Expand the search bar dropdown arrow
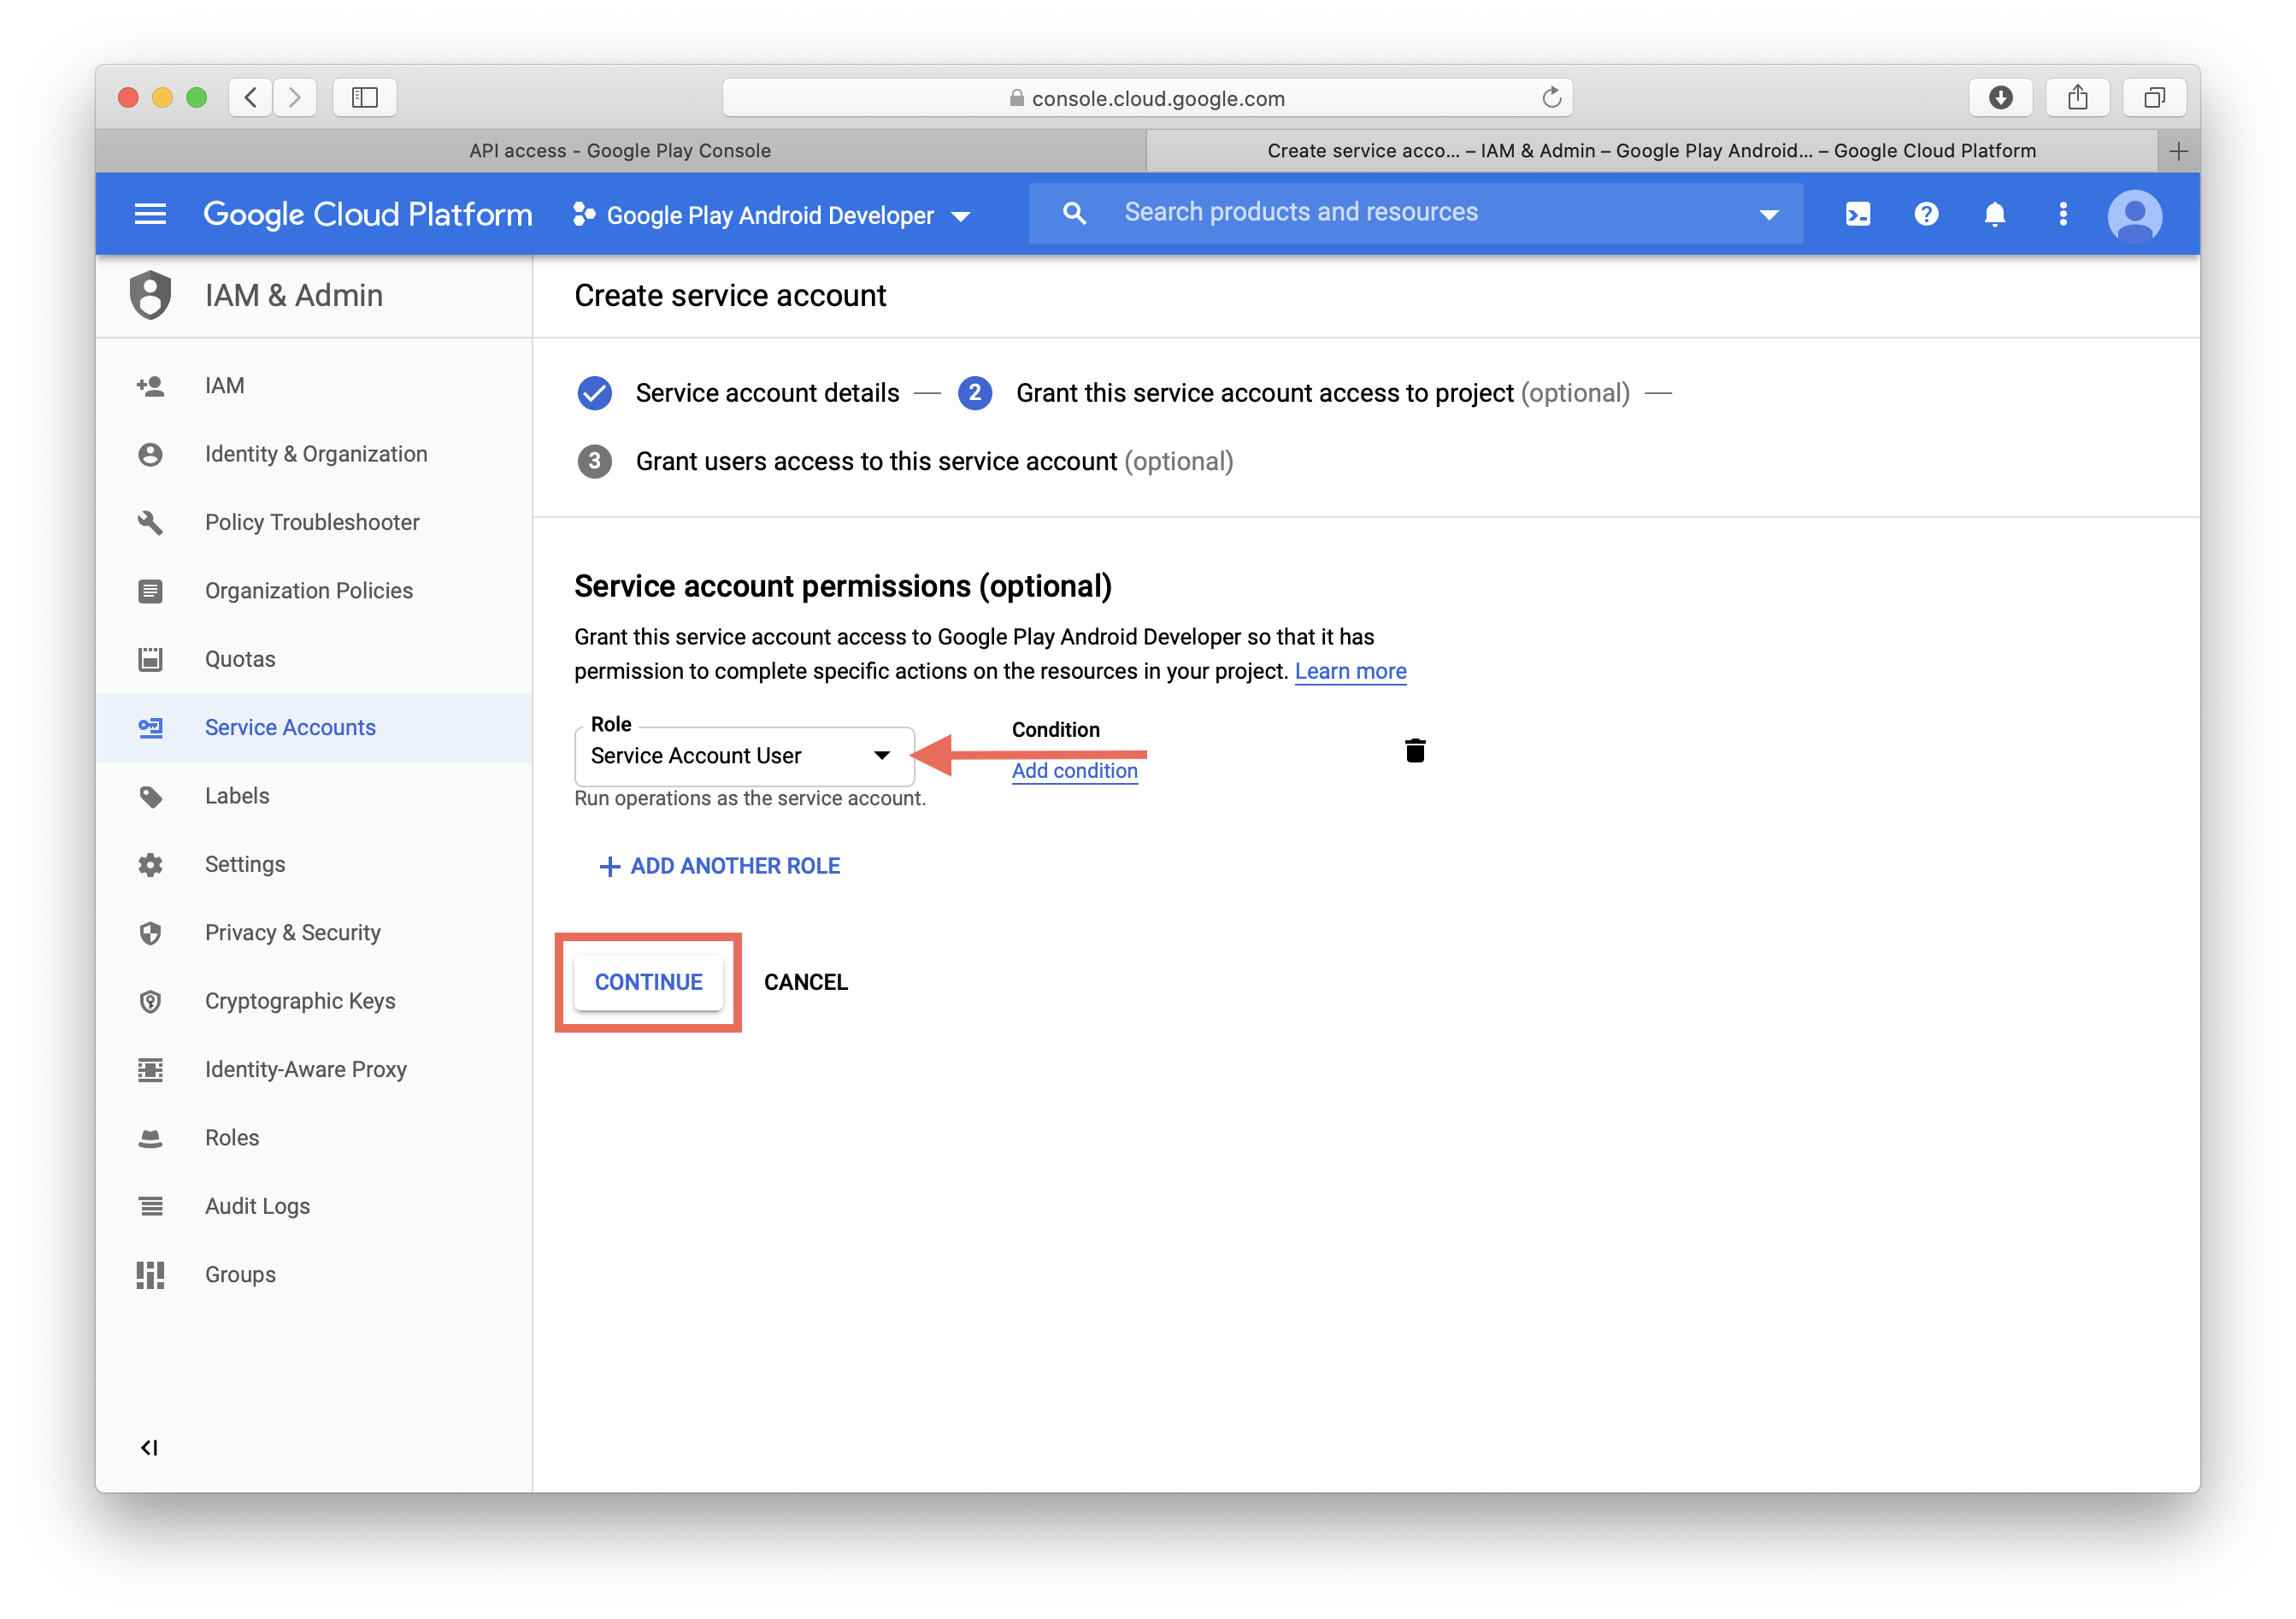 click(x=1768, y=215)
